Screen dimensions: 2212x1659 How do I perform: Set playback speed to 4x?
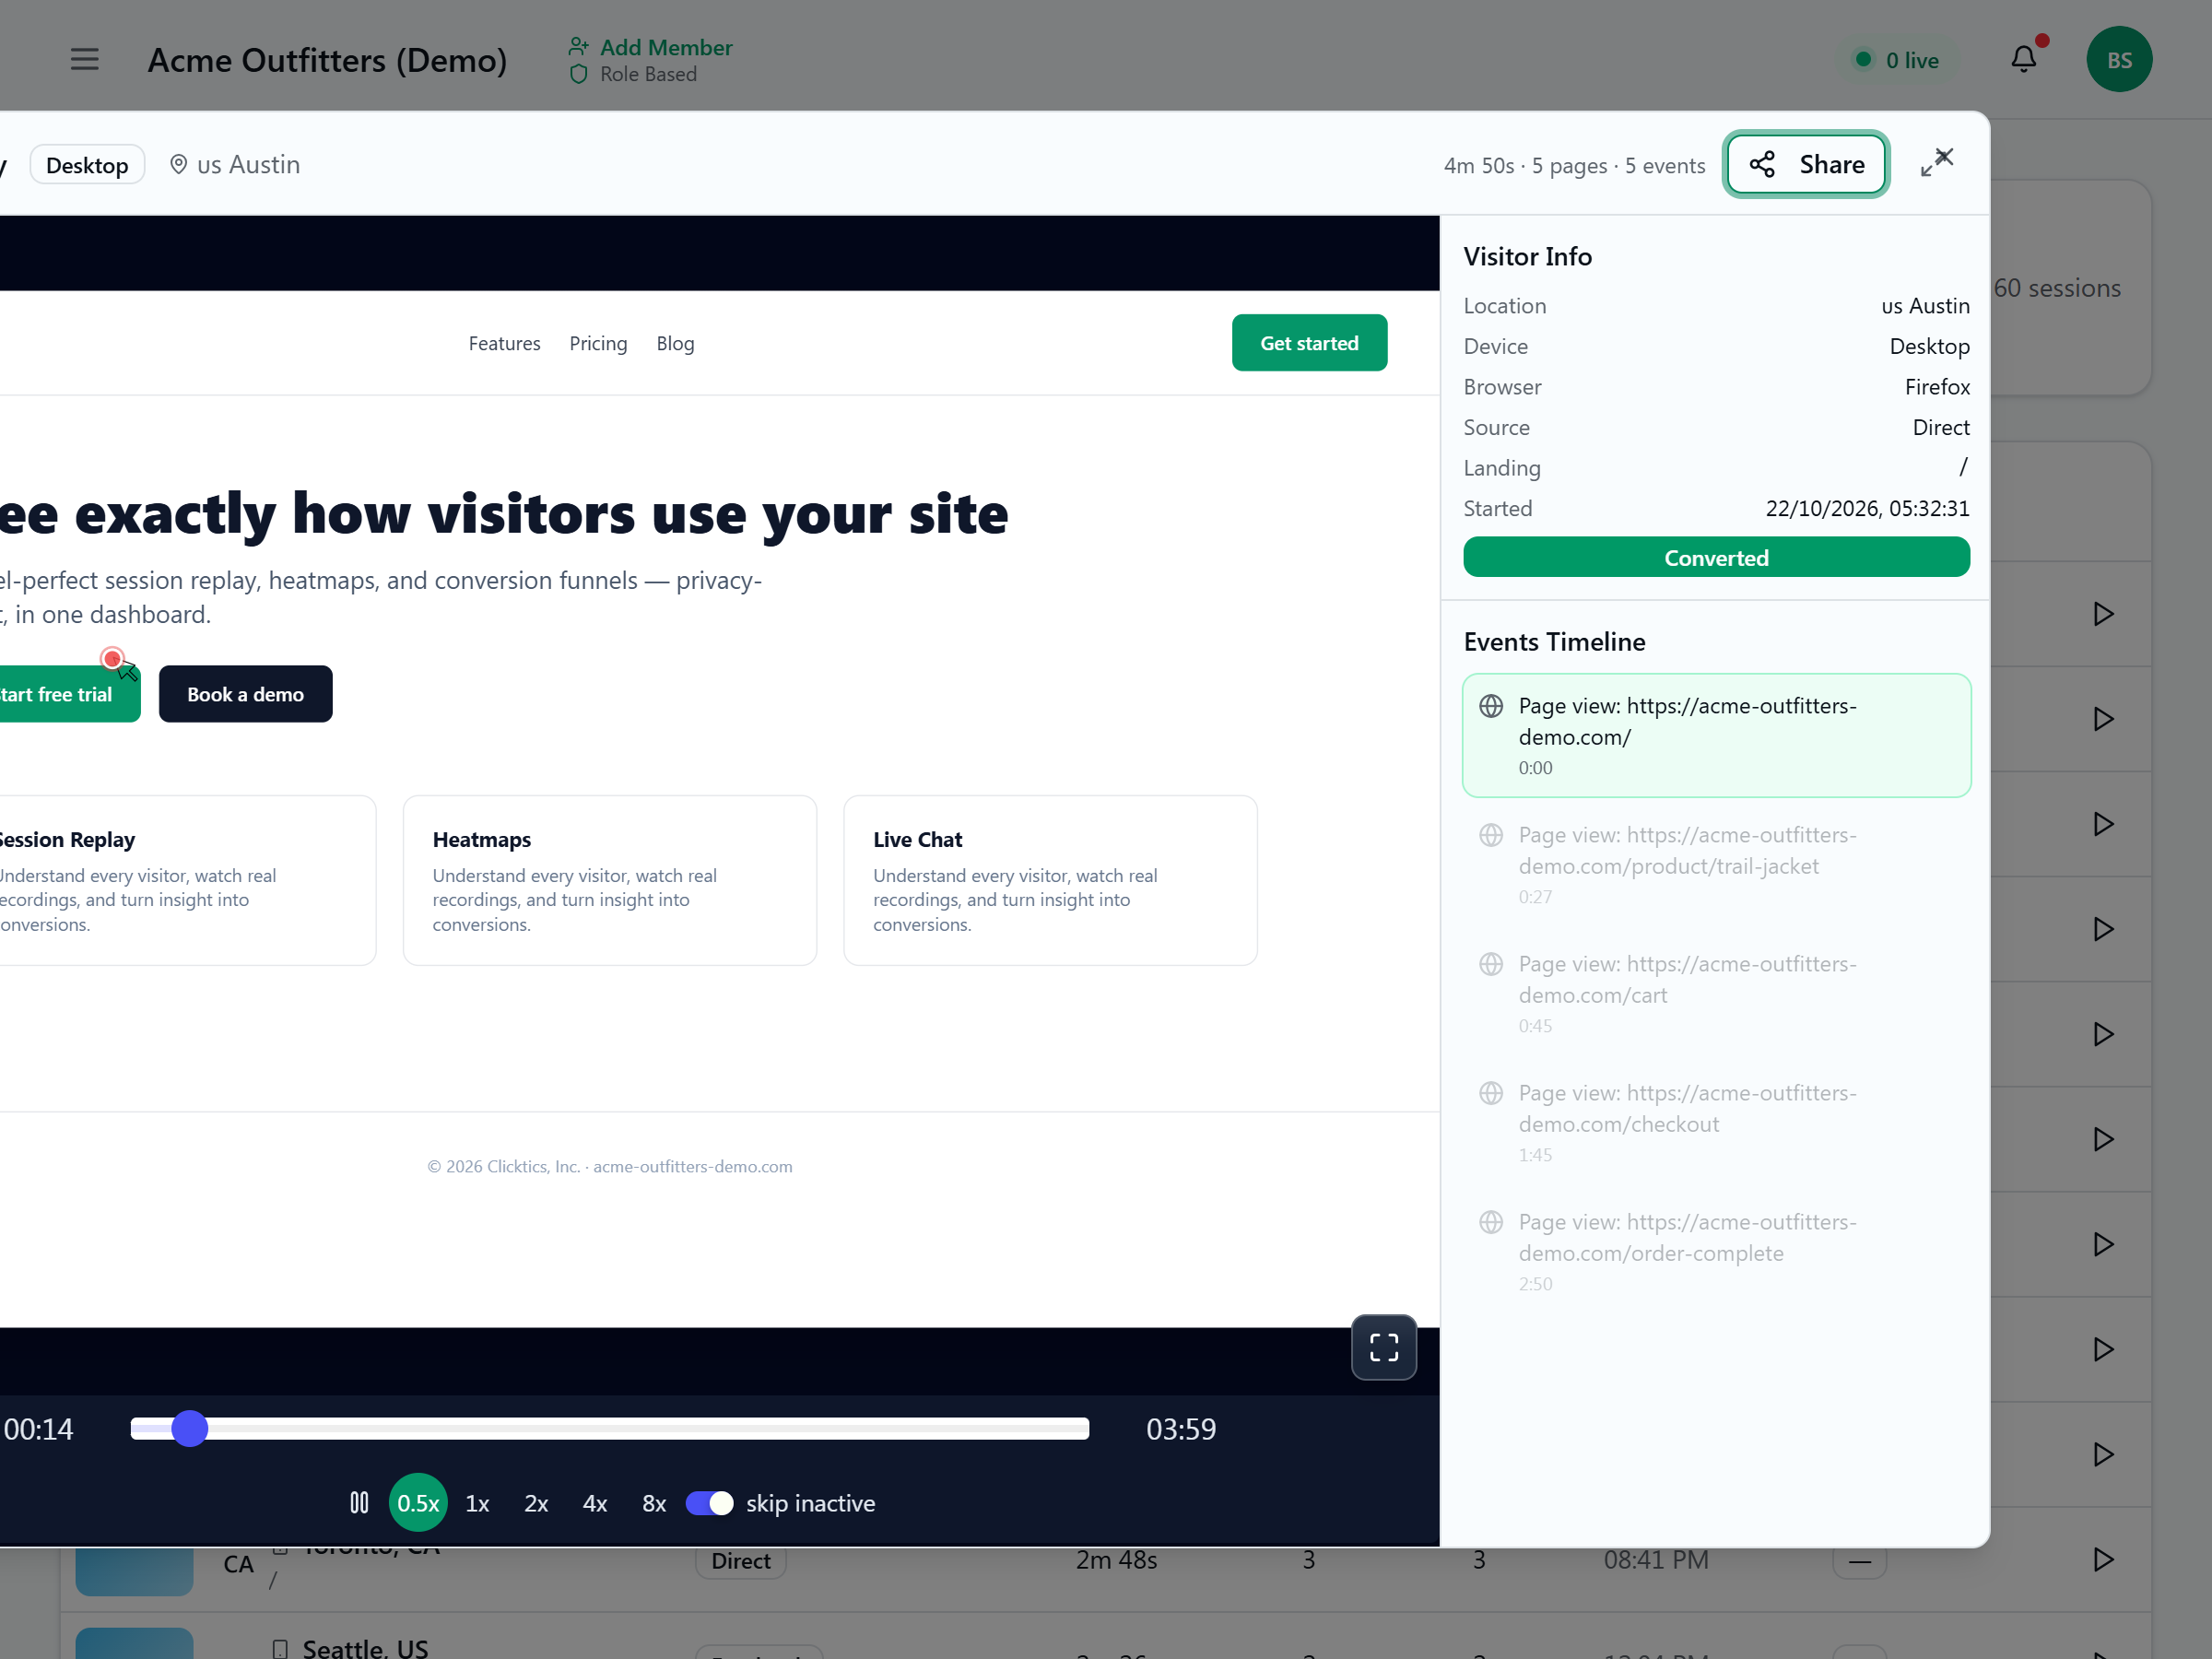click(595, 1502)
